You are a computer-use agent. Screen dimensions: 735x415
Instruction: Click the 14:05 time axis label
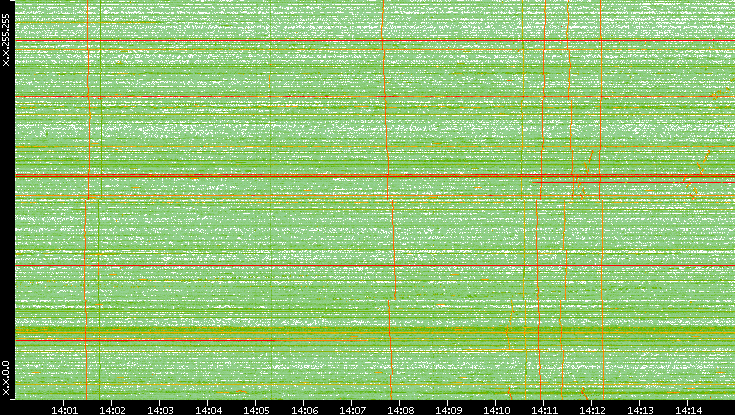tap(256, 411)
